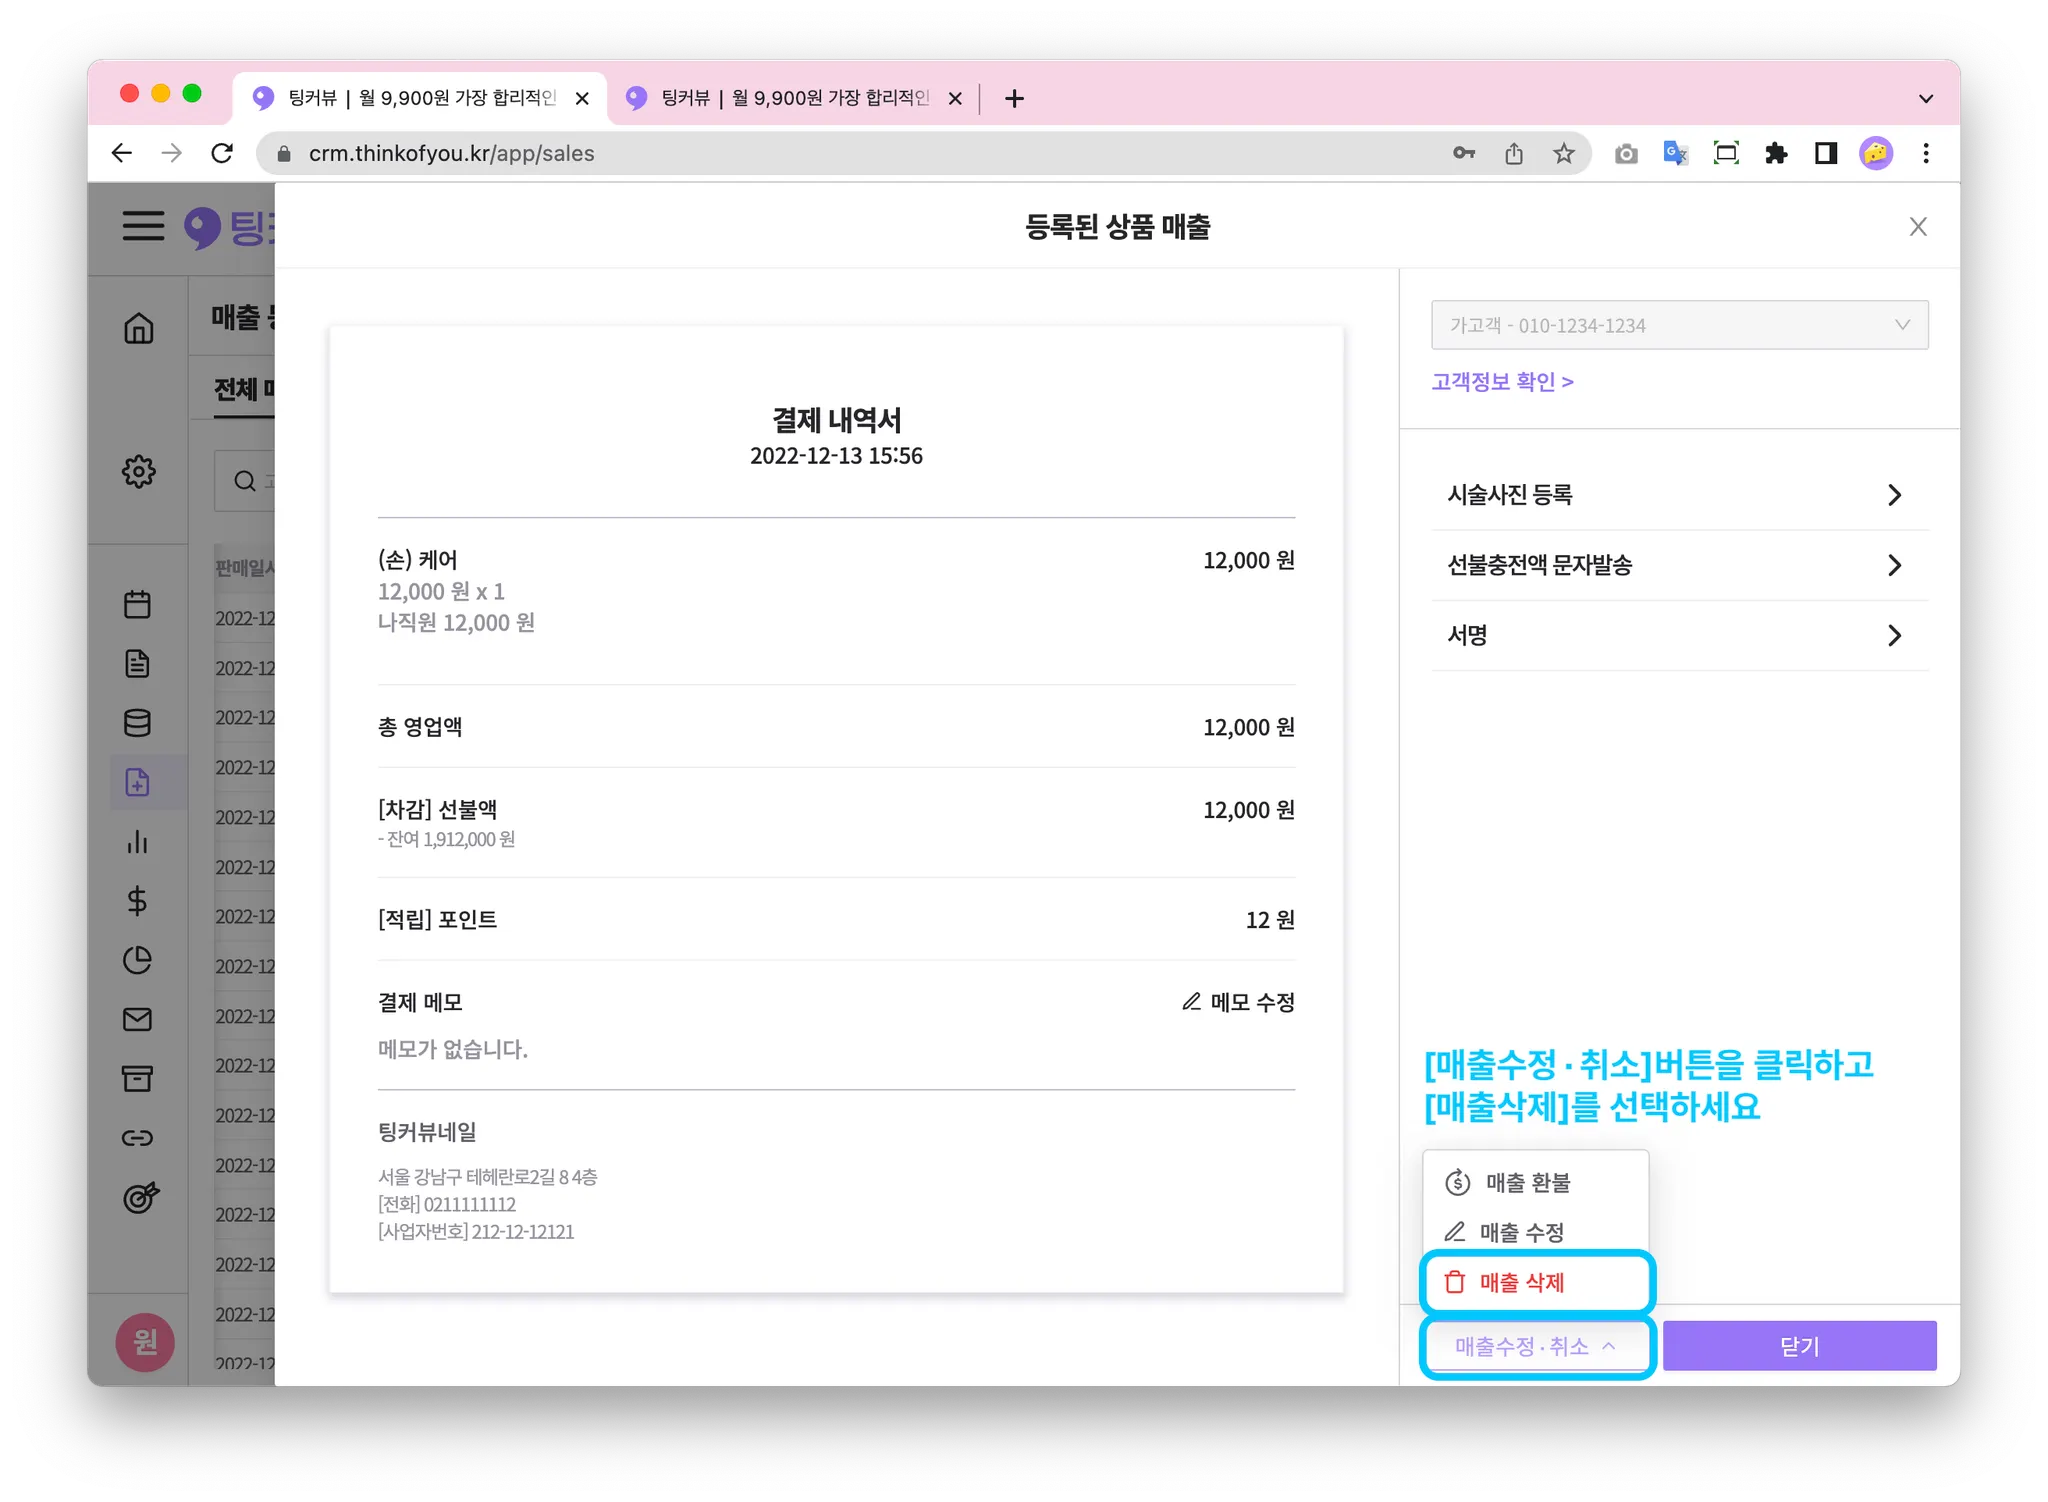2048x1502 pixels.
Task: Bookmark page with star icon
Action: click(x=1564, y=153)
